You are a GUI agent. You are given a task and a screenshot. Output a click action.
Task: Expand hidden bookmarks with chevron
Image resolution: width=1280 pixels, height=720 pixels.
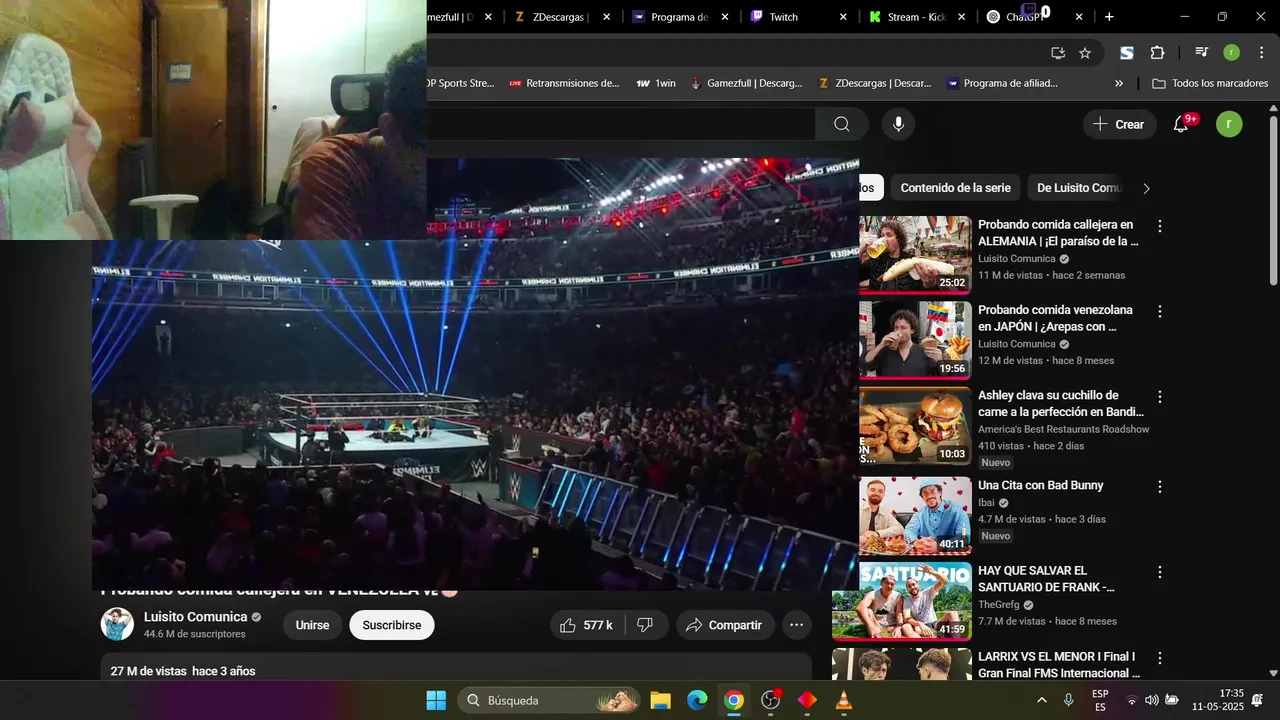click(x=1119, y=83)
